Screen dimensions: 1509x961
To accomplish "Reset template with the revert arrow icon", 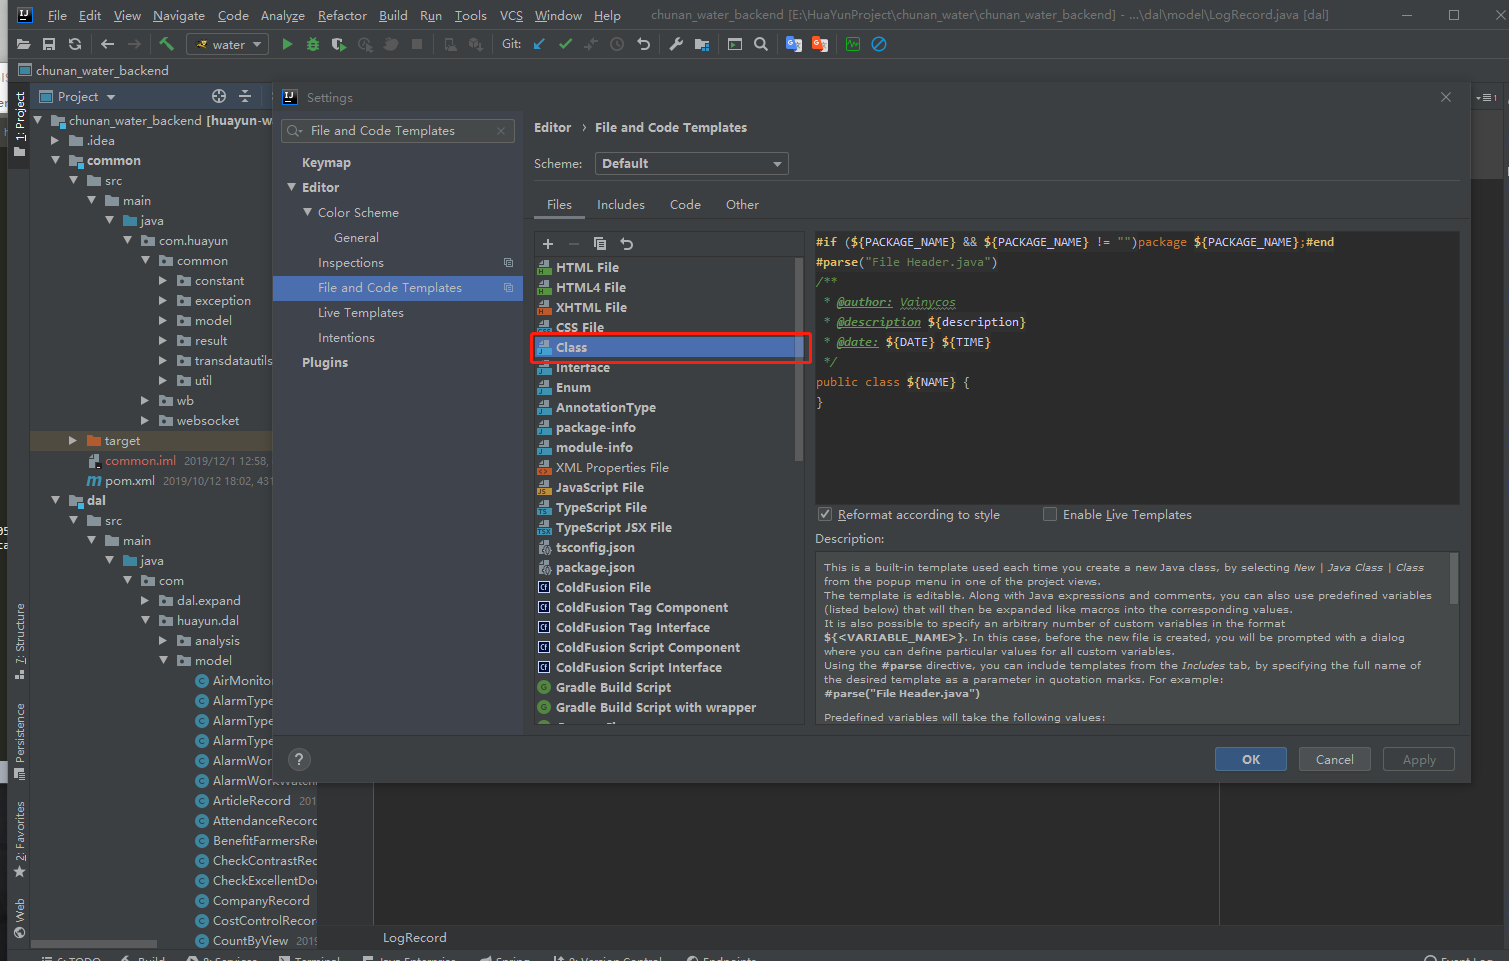I will [x=626, y=244].
